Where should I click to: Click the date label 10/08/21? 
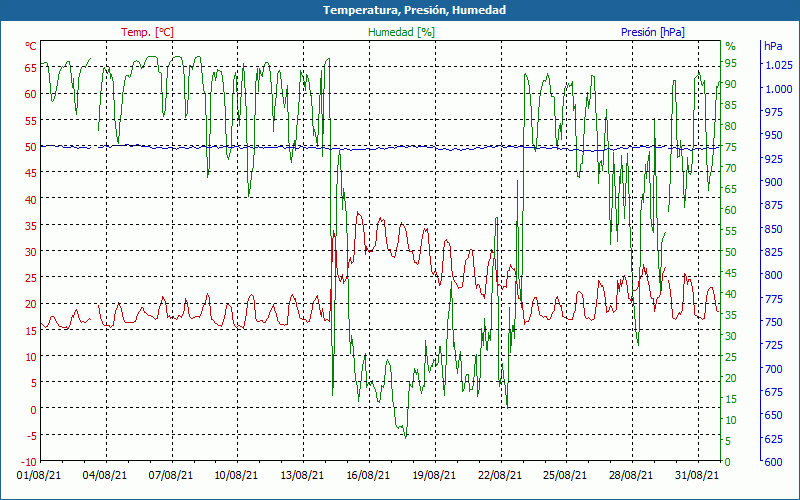tap(236, 475)
